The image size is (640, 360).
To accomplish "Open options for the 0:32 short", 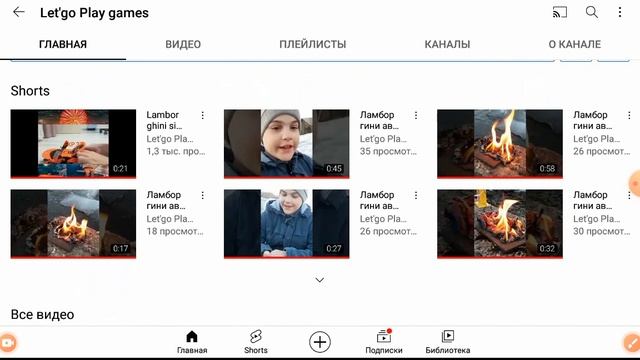I will tap(629, 196).
